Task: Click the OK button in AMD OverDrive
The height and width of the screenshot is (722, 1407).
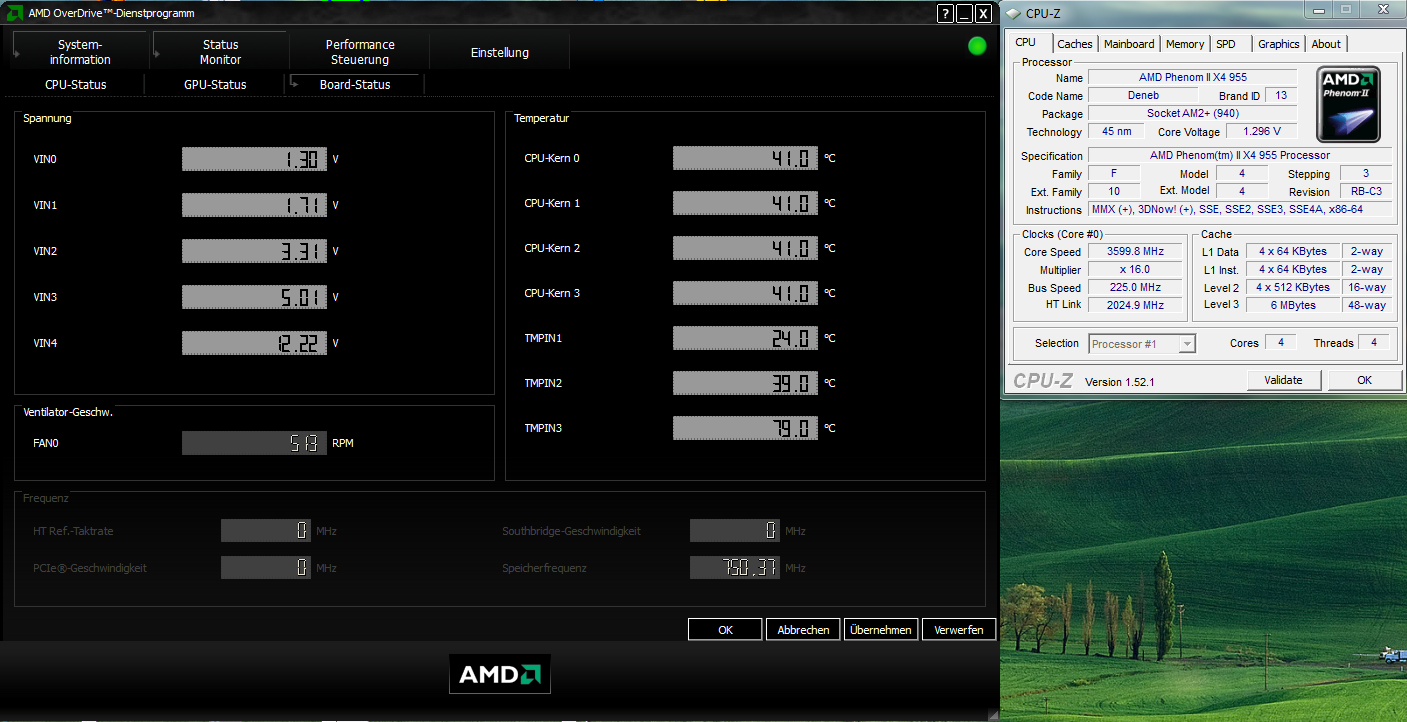Action: click(726, 630)
